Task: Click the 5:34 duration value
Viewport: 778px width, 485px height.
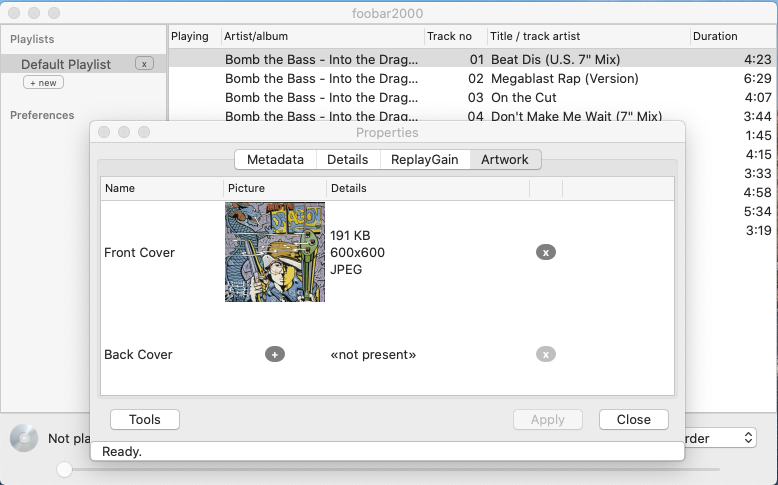Action: coord(758,211)
